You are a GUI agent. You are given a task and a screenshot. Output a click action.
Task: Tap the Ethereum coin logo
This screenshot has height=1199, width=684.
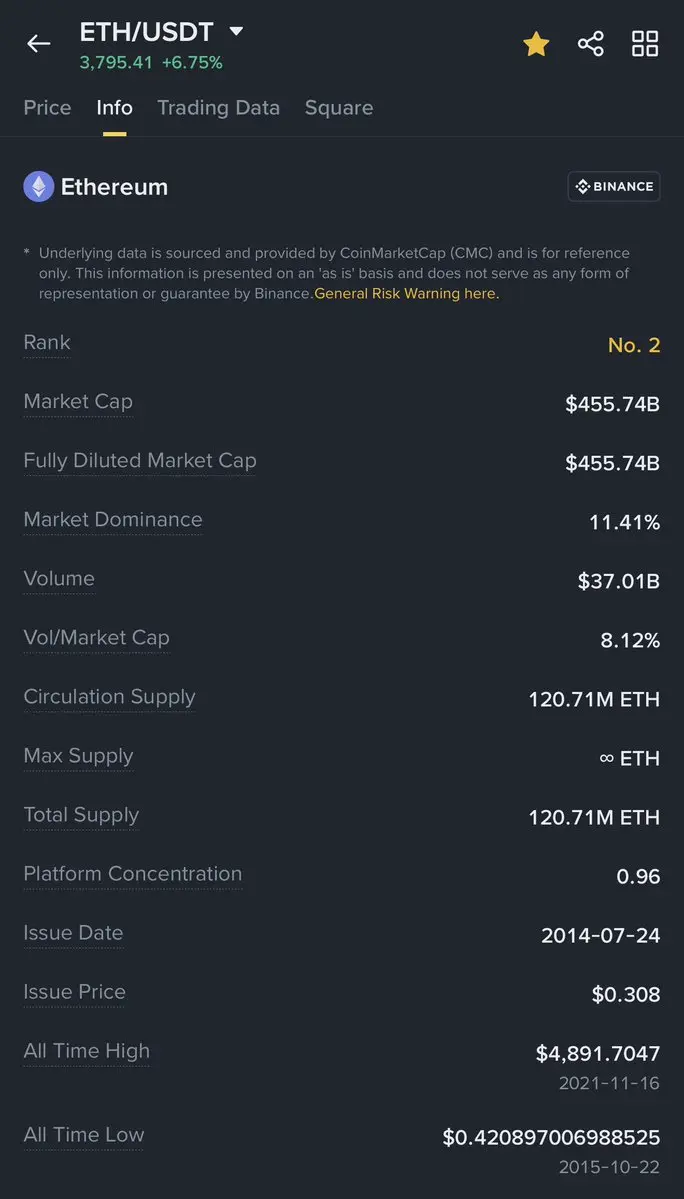[x=38, y=187]
